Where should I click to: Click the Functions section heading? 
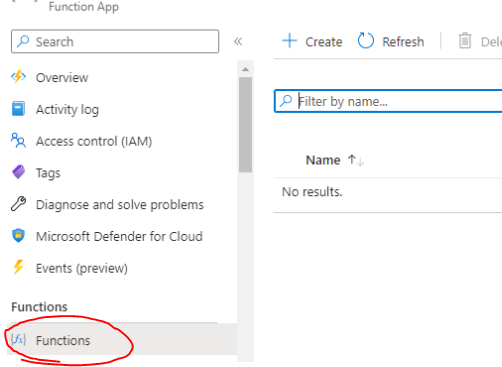(x=39, y=307)
